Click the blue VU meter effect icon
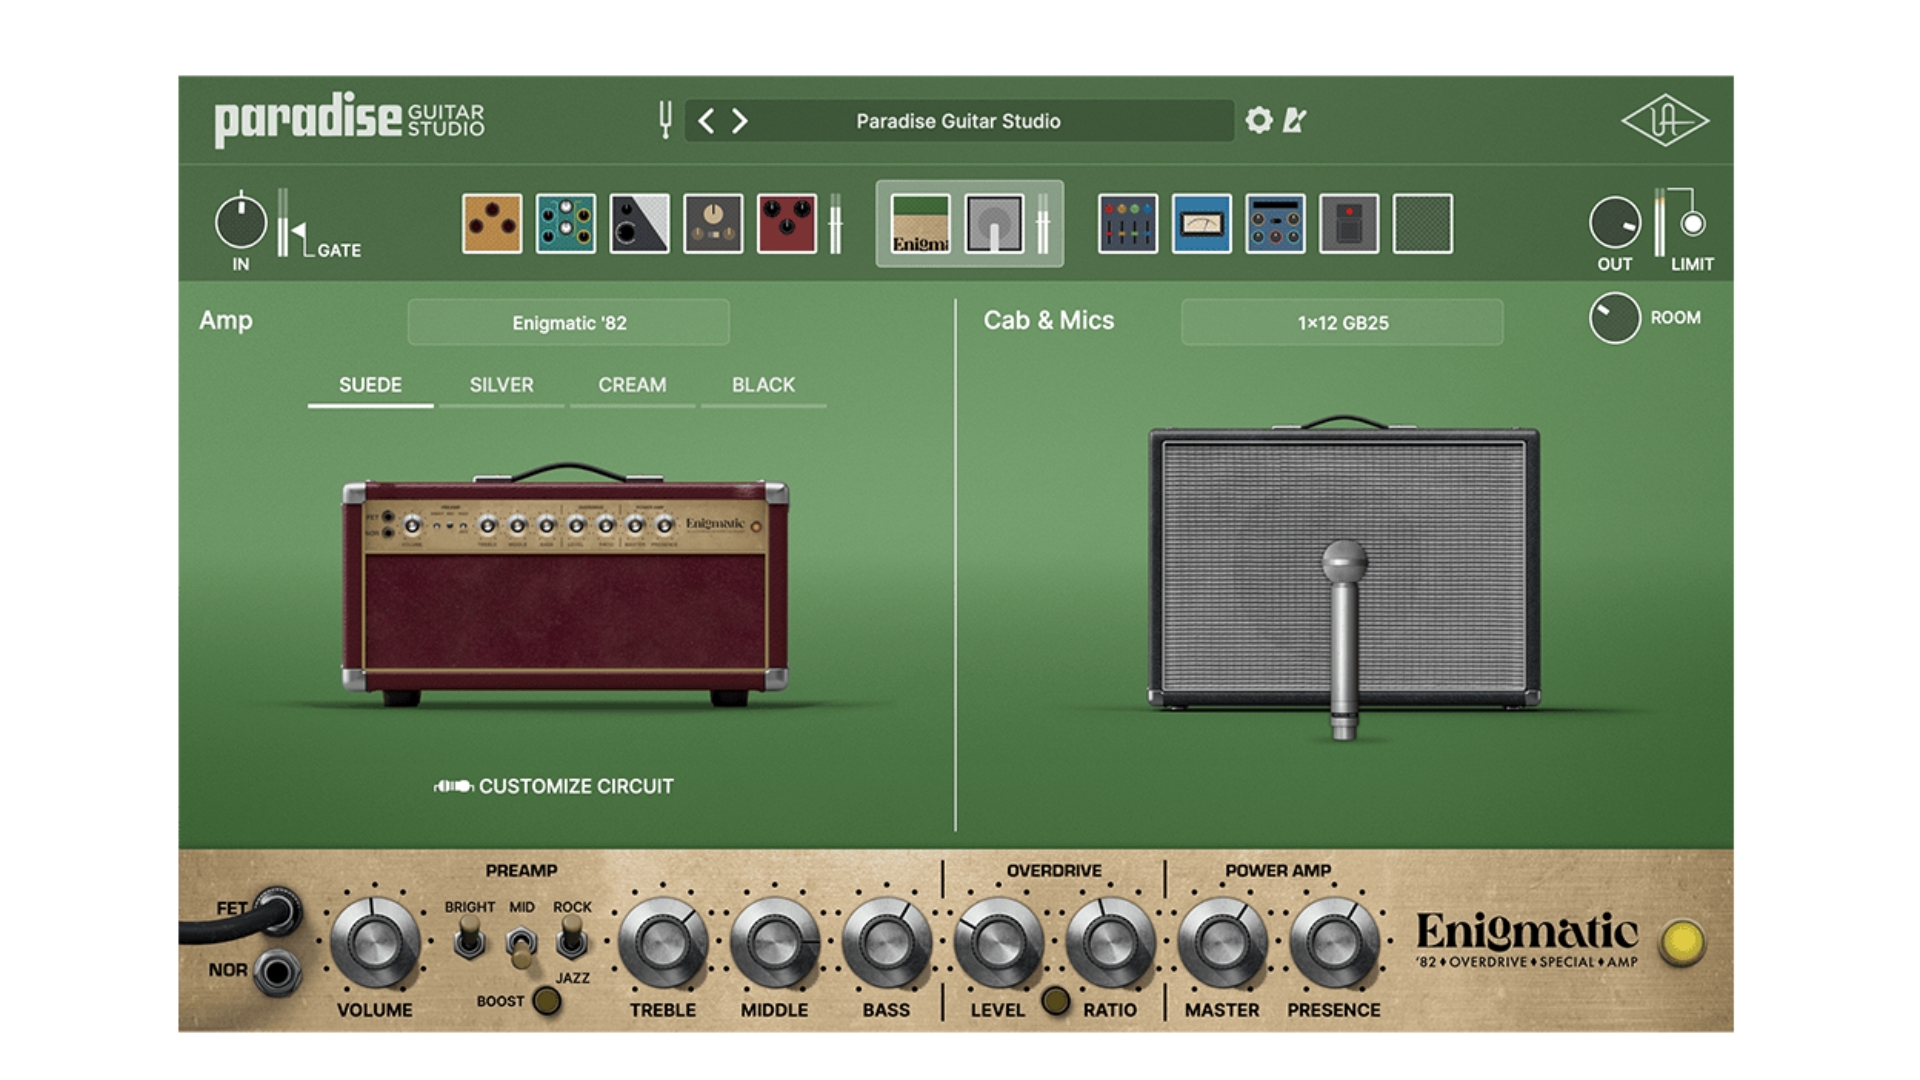The image size is (1920, 1080). pyautogui.click(x=1200, y=222)
